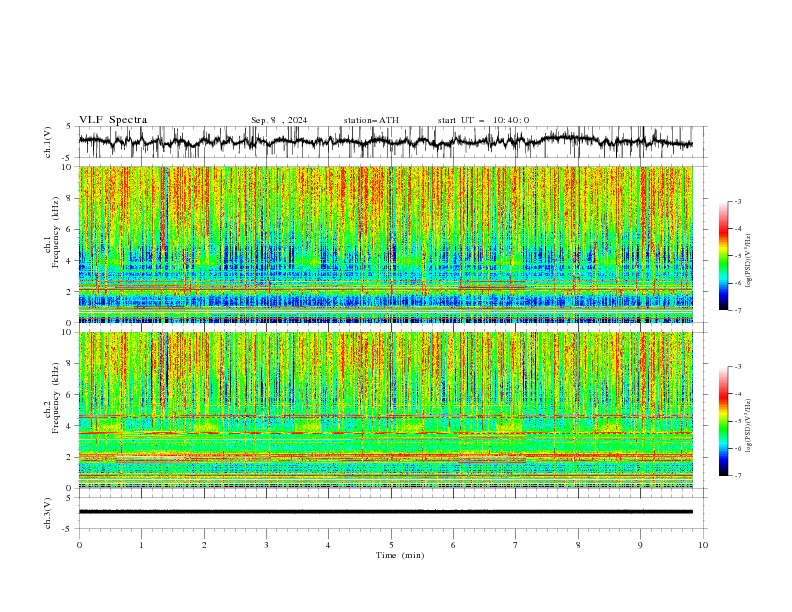Viewport: 792px width, 612px height.
Task: Click the ch.2 spectrogram panel
Action: coord(386,410)
